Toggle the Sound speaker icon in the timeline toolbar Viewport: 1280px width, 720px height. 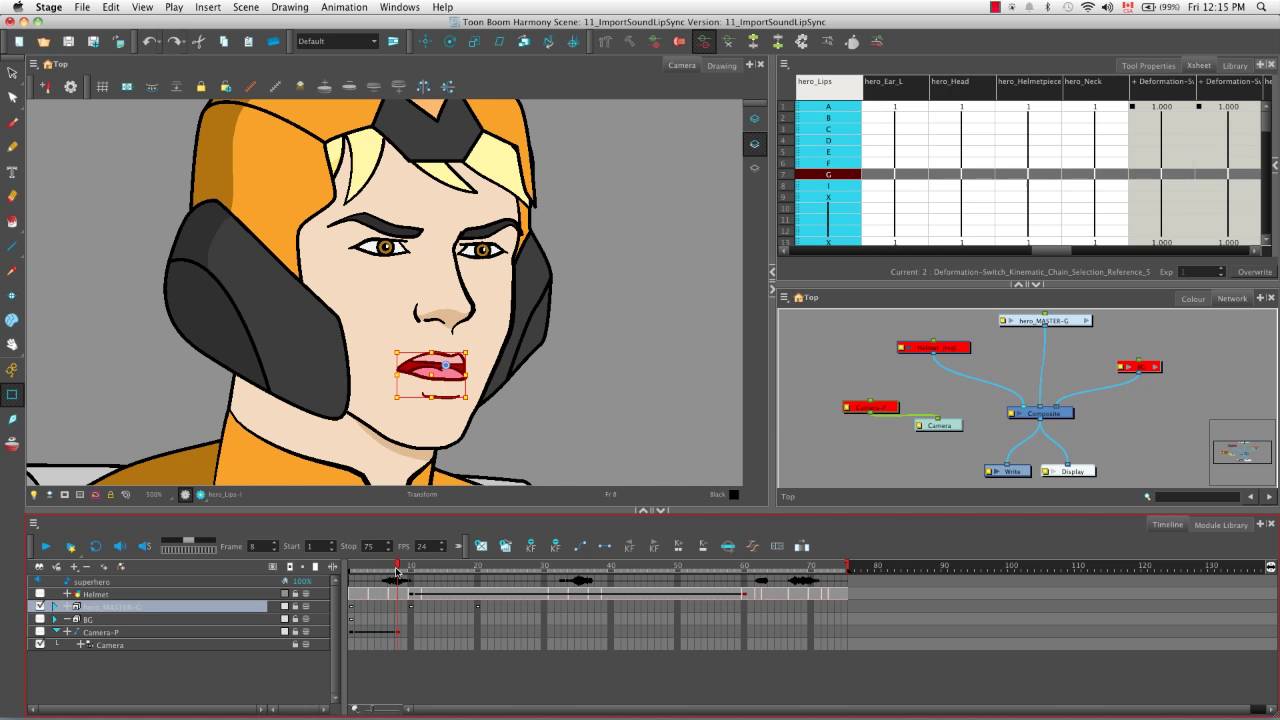tap(119, 546)
